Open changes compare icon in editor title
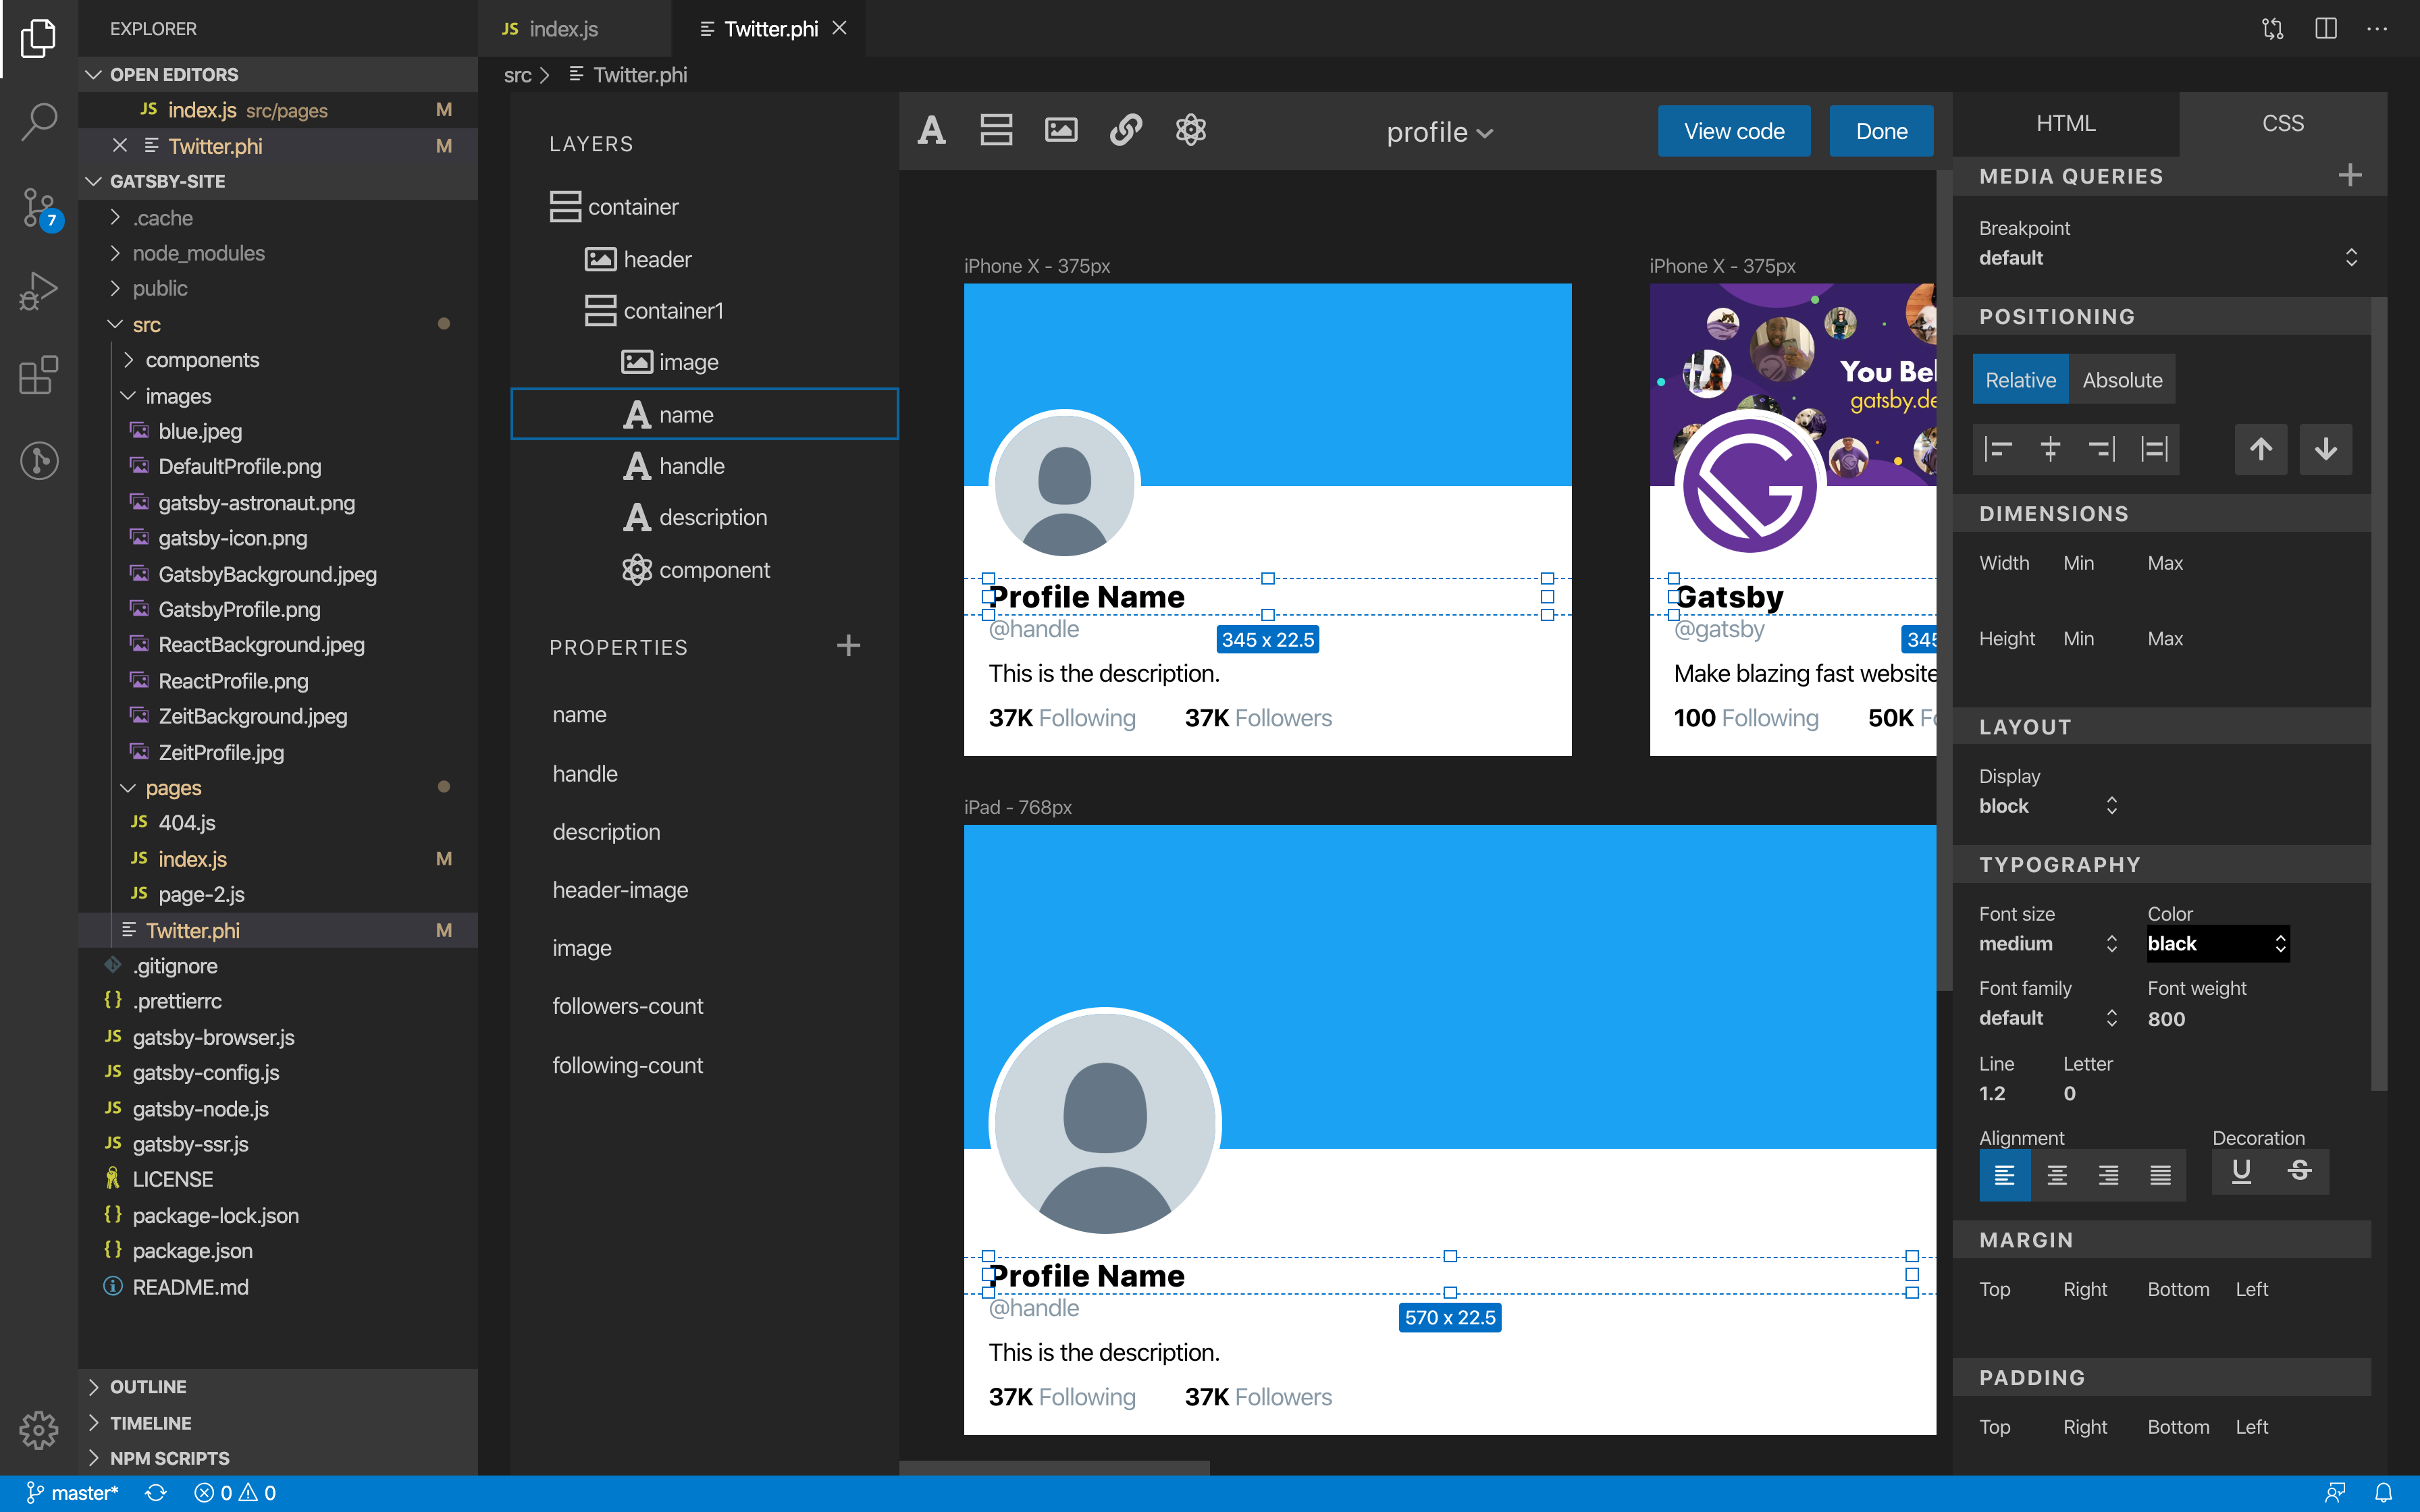Viewport: 2420px width, 1512px height. point(2273,29)
